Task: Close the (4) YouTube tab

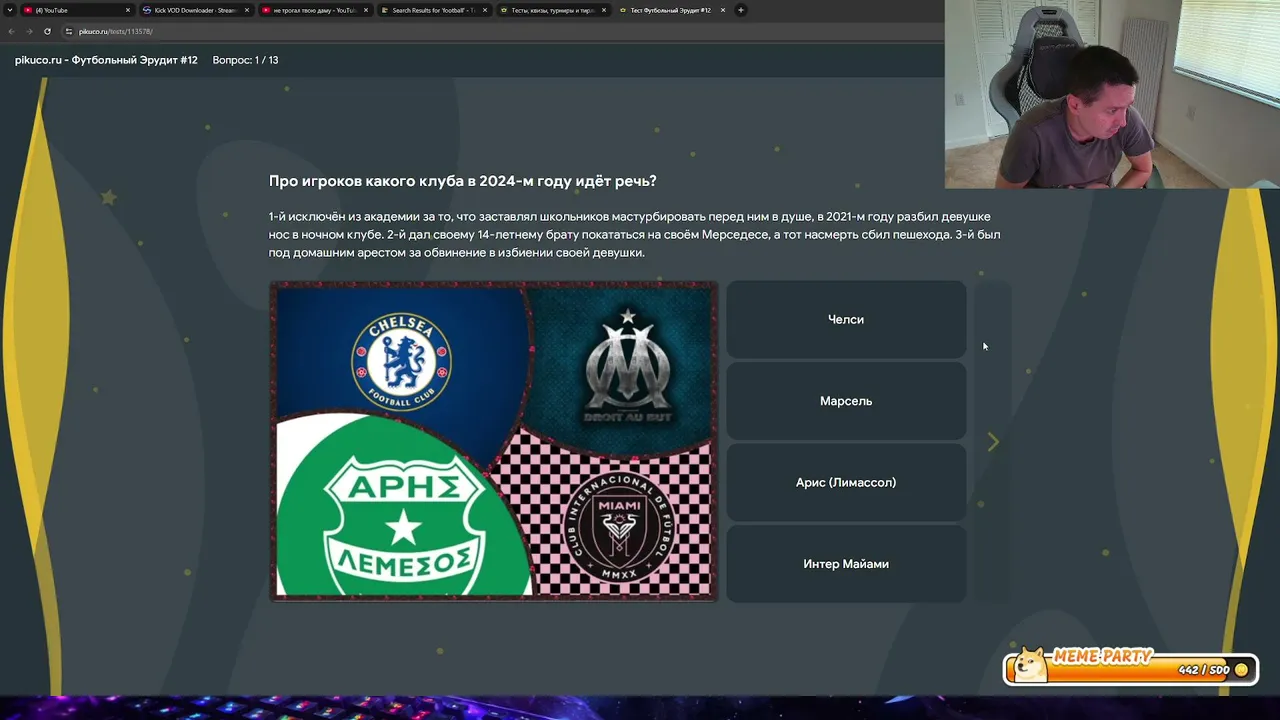Action: [x=128, y=10]
